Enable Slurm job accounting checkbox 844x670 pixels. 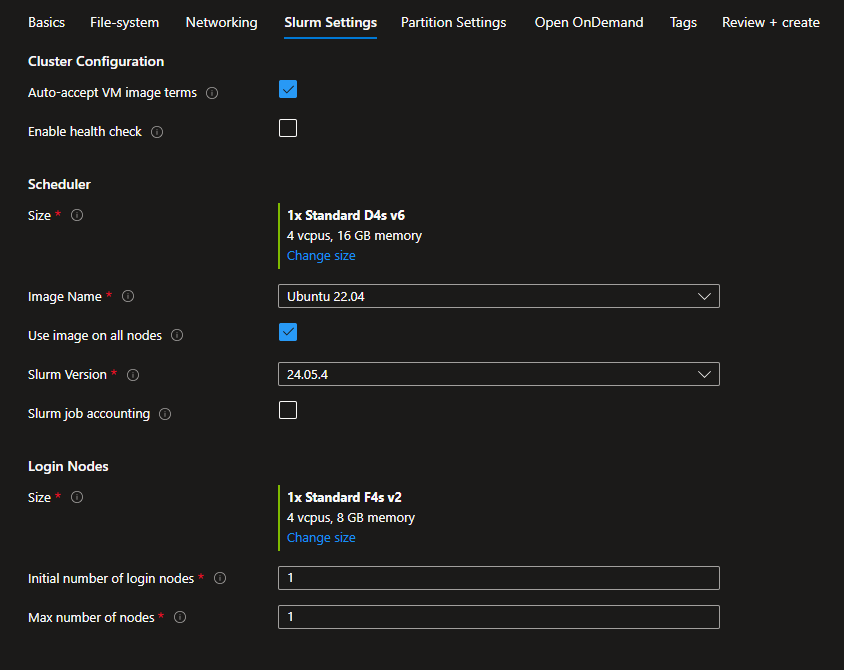tap(288, 410)
